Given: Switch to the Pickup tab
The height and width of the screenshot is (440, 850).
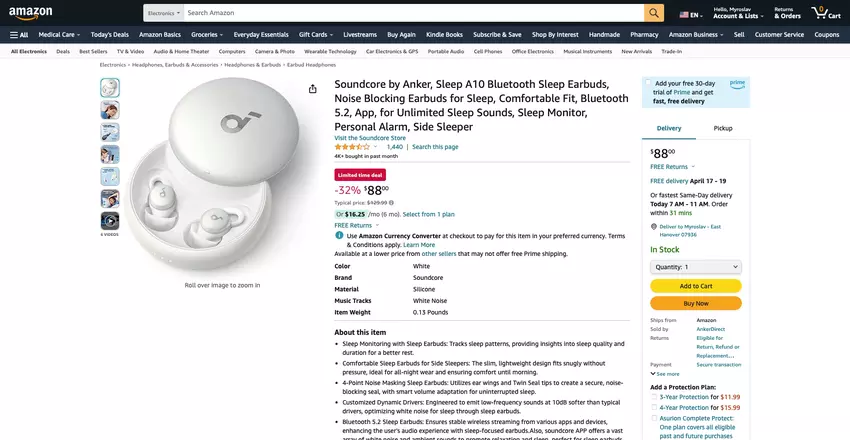Looking at the screenshot, I should pos(722,128).
